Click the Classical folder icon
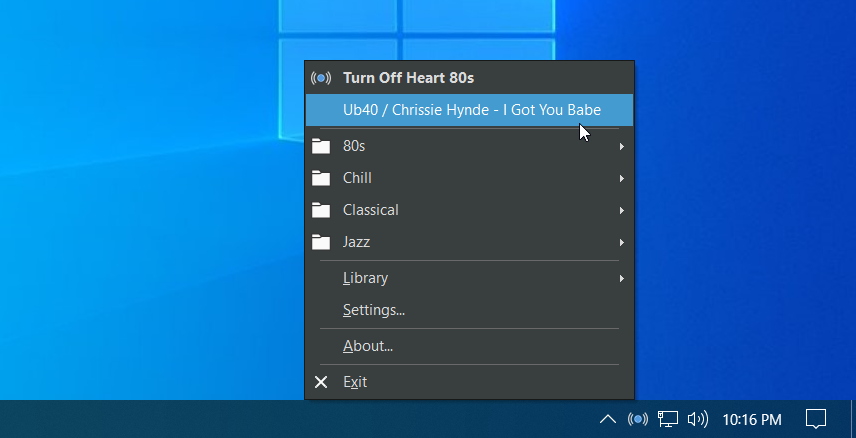This screenshot has height=438, width=856. [x=321, y=210]
